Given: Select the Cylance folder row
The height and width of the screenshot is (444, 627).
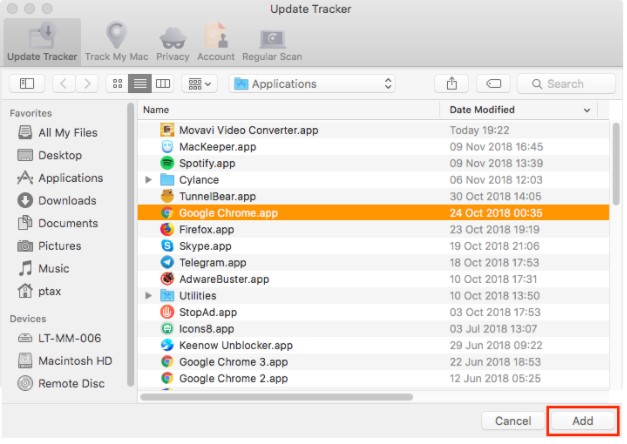Looking at the screenshot, I should click(373, 180).
